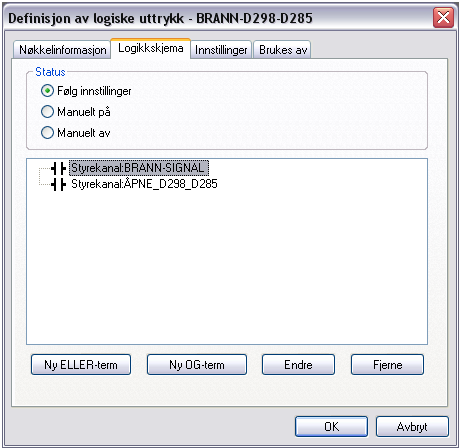
Task: Cancel the dialog with Avbryt
Action: [x=412, y=426]
